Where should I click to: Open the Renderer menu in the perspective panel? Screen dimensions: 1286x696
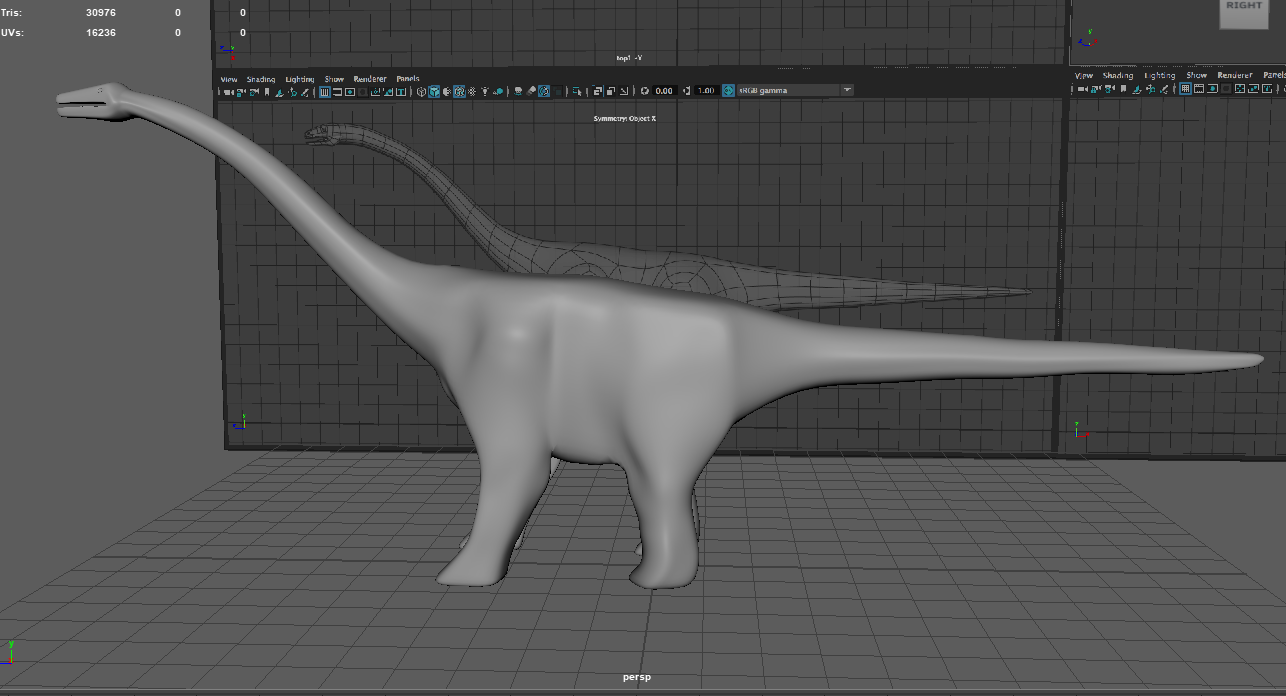coord(370,78)
